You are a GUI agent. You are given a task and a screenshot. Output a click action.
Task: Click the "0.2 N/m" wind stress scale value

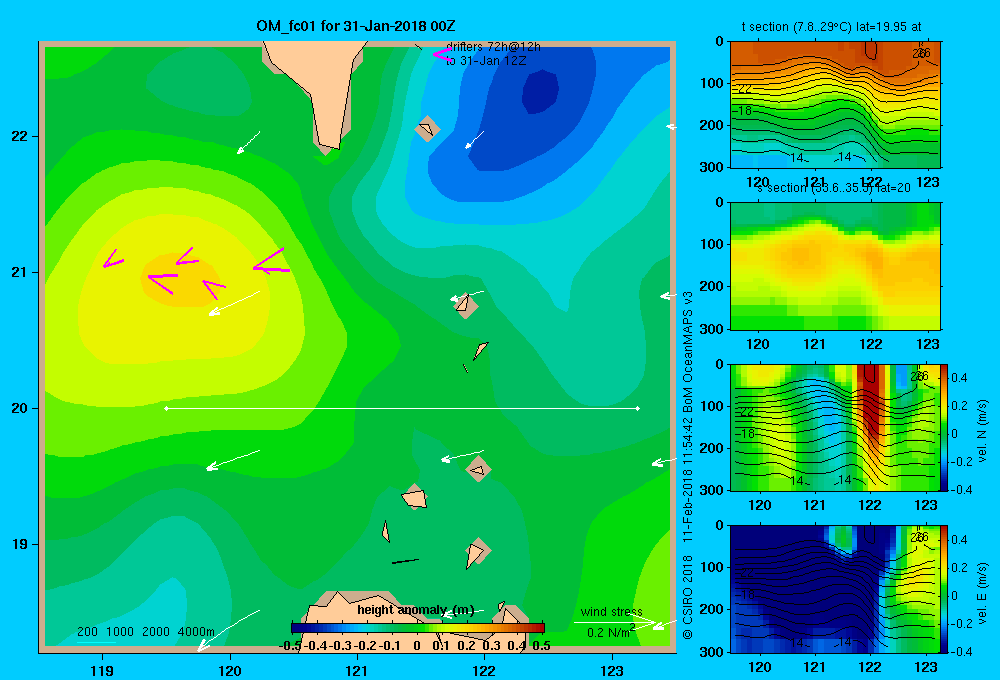[608, 633]
